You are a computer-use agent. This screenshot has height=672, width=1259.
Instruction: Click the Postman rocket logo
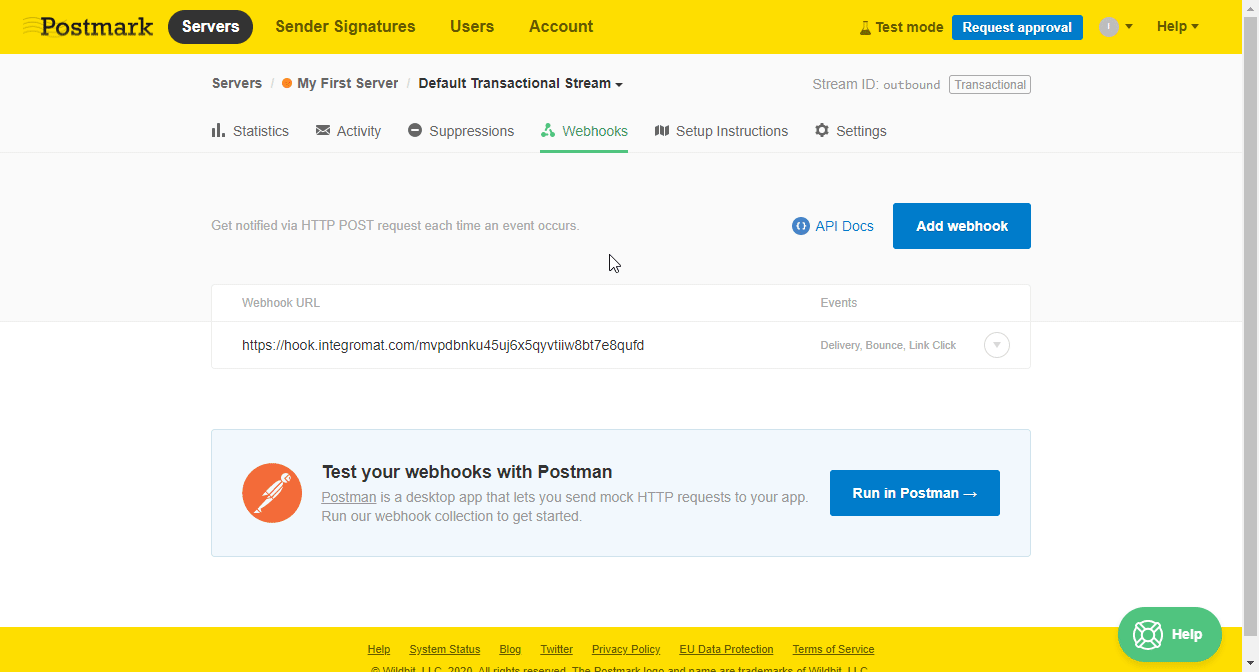pyautogui.click(x=272, y=493)
